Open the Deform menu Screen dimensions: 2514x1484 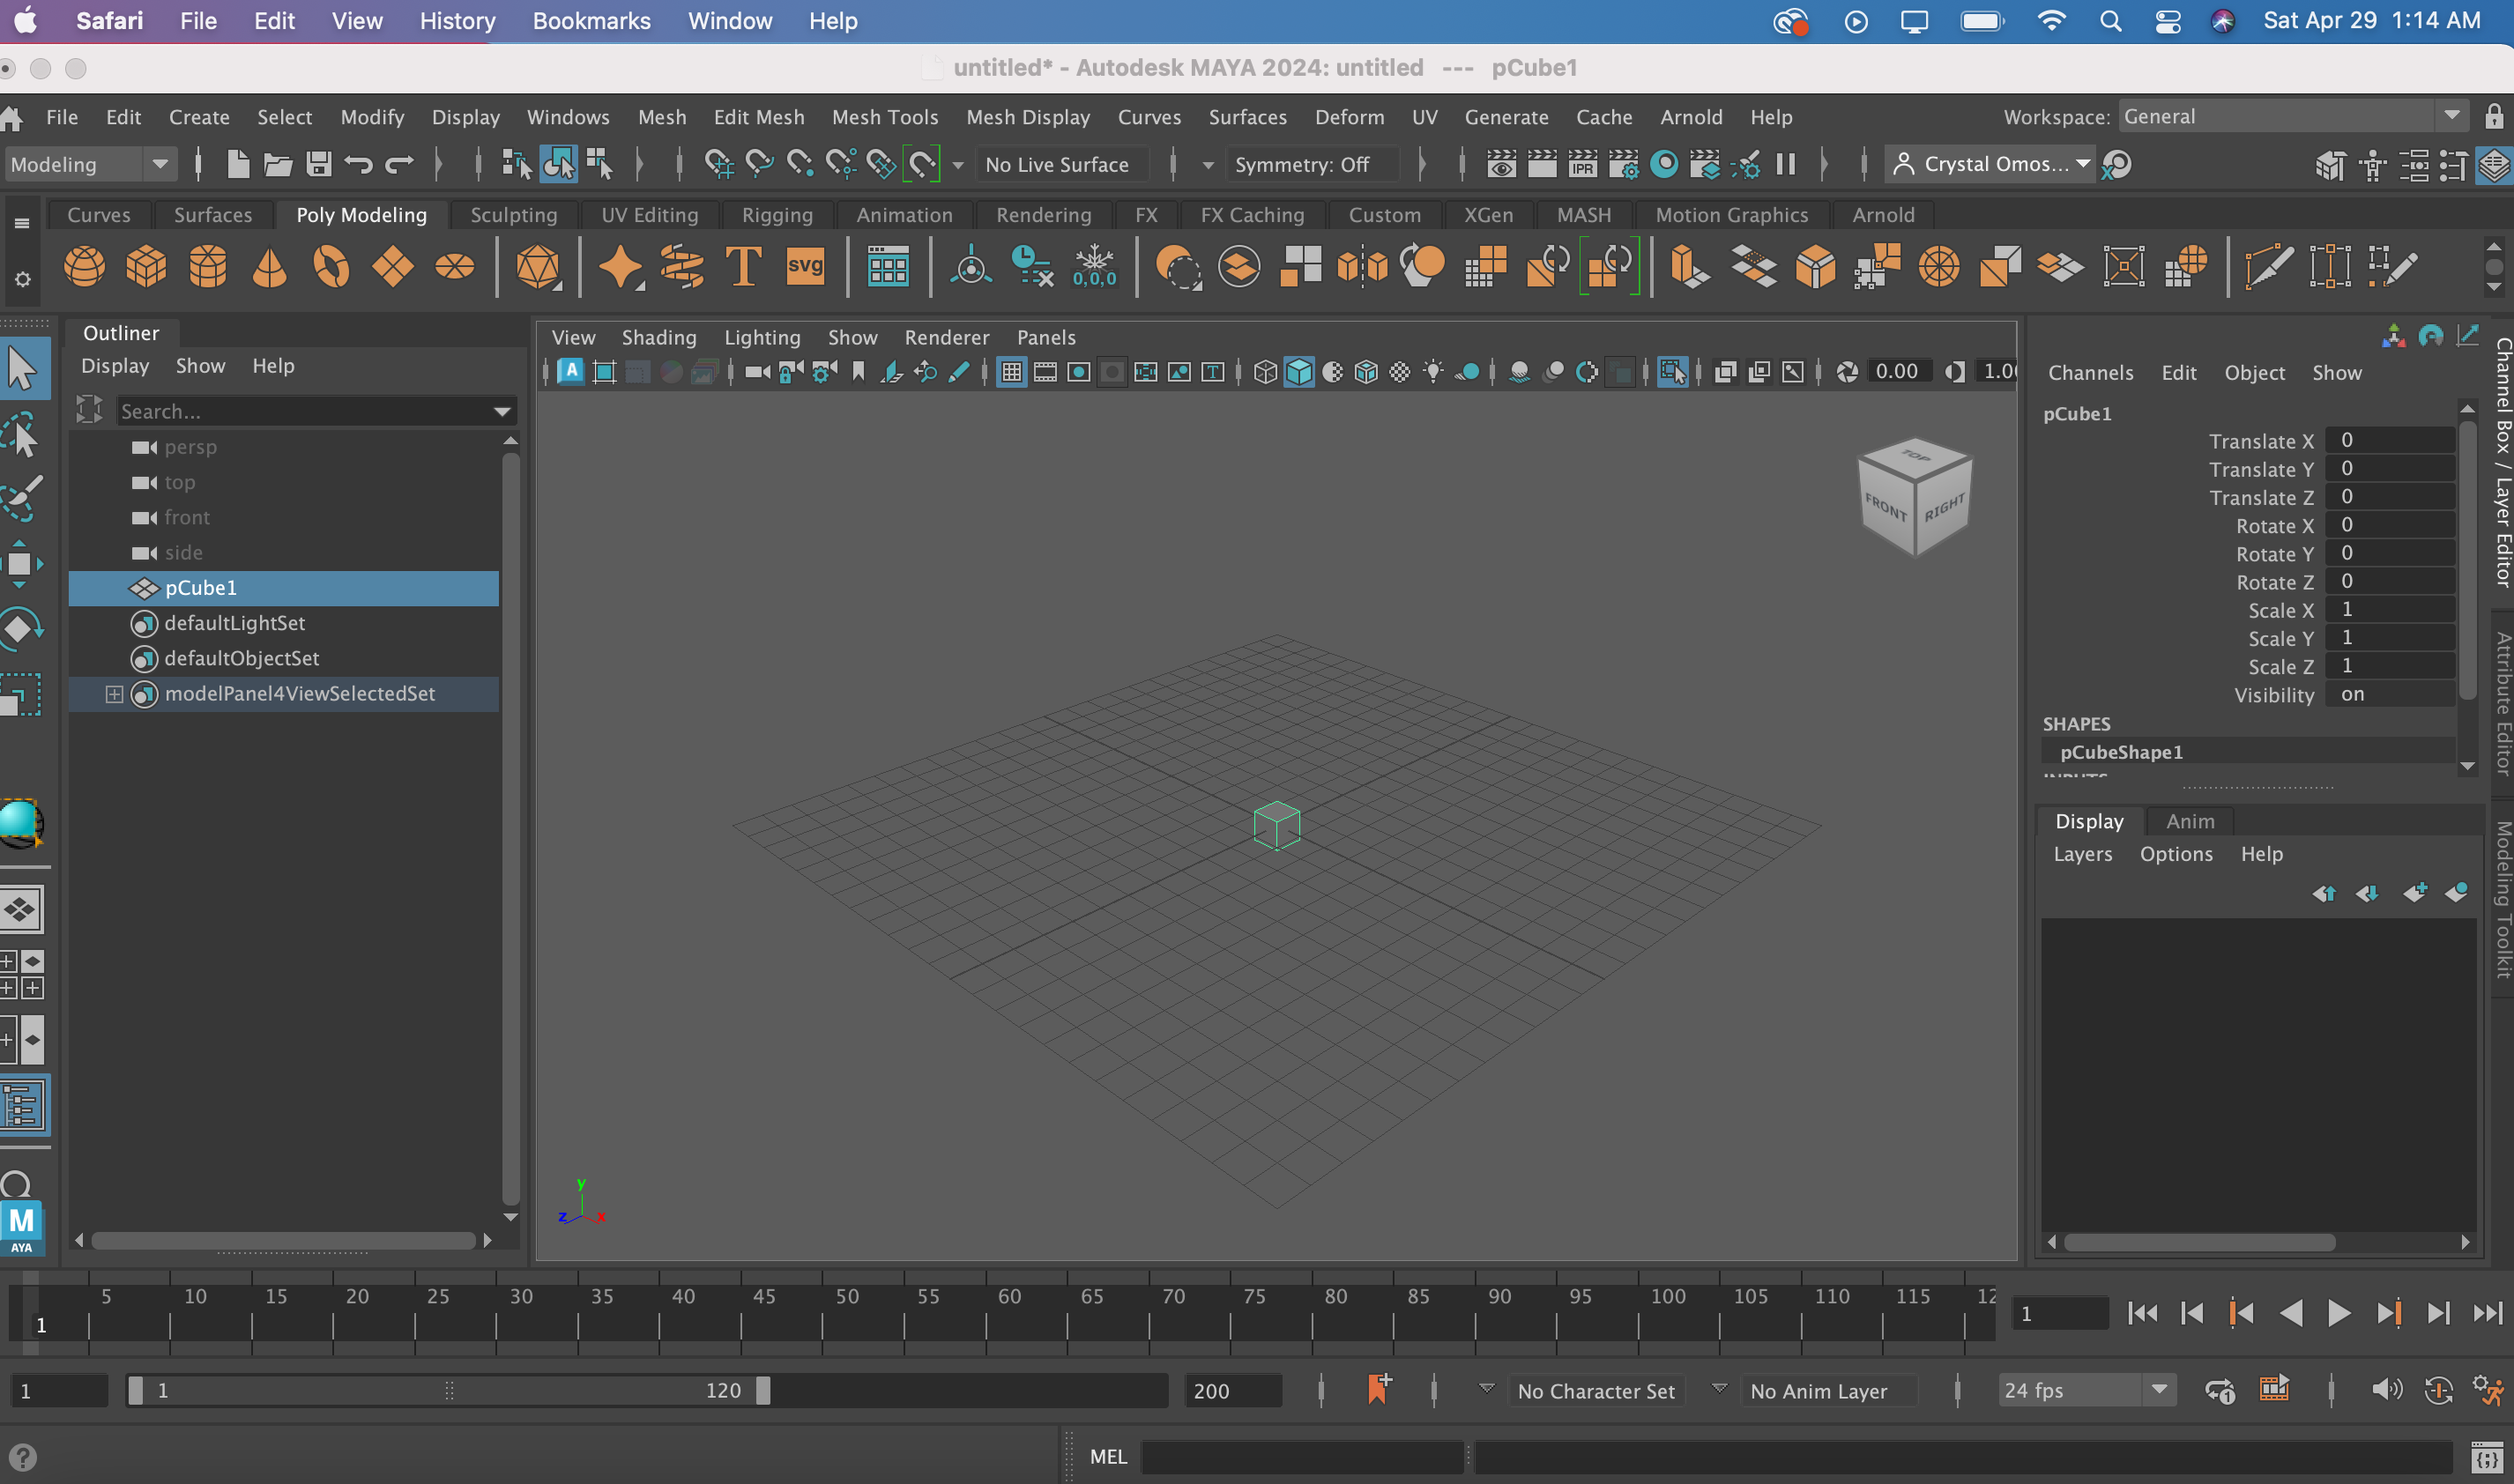[1349, 117]
